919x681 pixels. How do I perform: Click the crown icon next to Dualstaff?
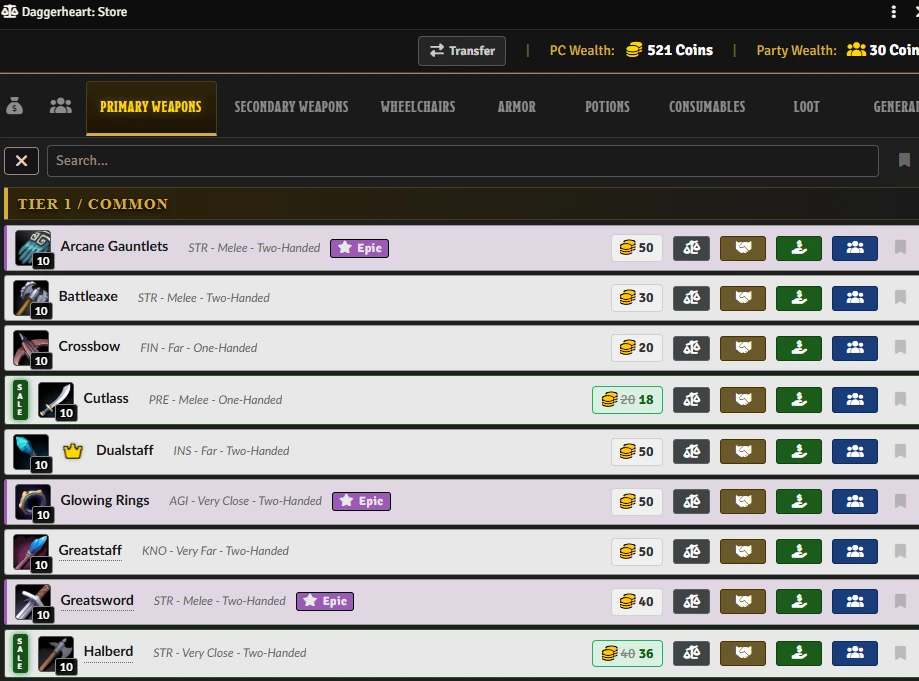[73, 451]
